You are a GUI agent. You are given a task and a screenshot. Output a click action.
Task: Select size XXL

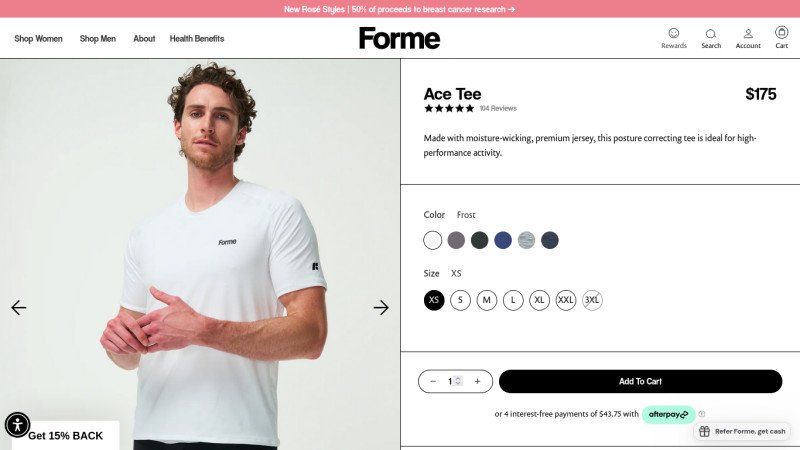coord(565,300)
